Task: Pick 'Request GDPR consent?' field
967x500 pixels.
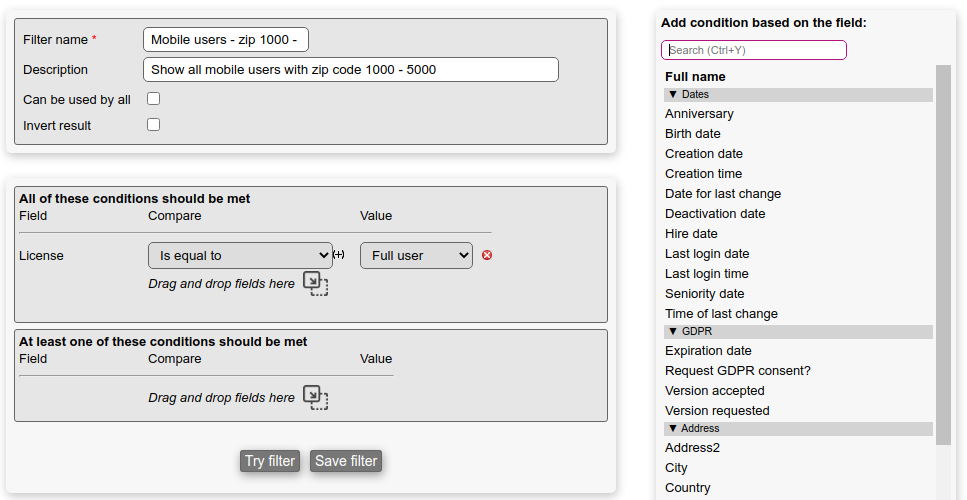Action: click(738, 371)
